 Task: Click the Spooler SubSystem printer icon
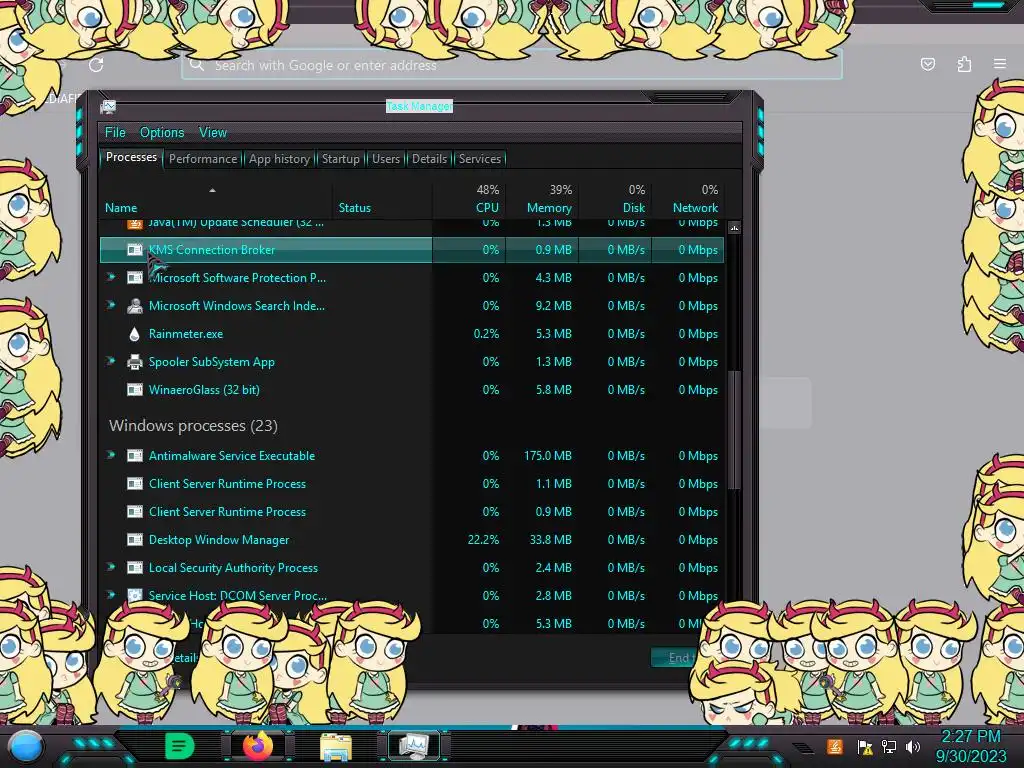135,362
